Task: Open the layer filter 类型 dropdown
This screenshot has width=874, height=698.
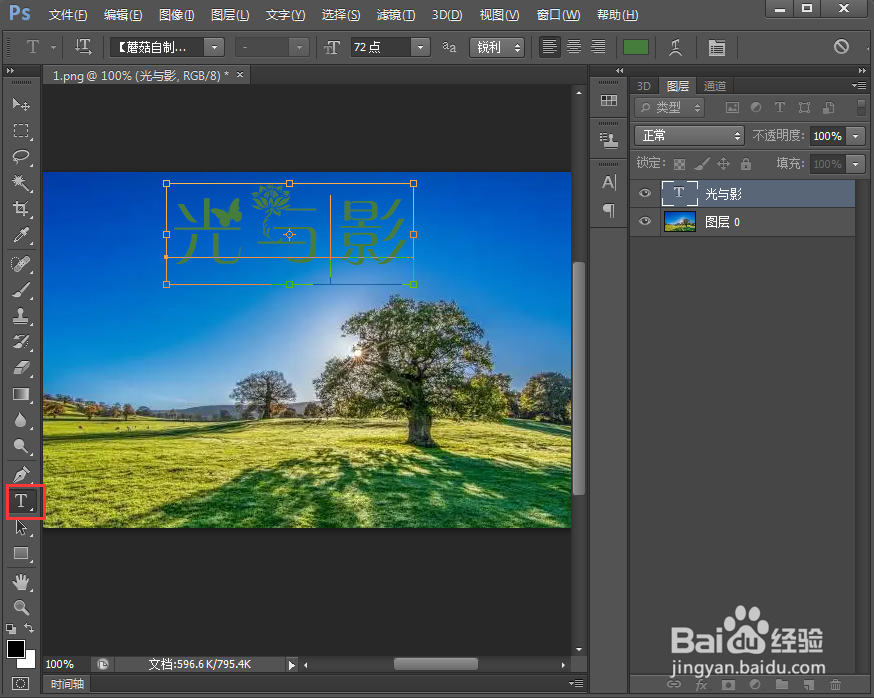Action: tap(669, 108)
